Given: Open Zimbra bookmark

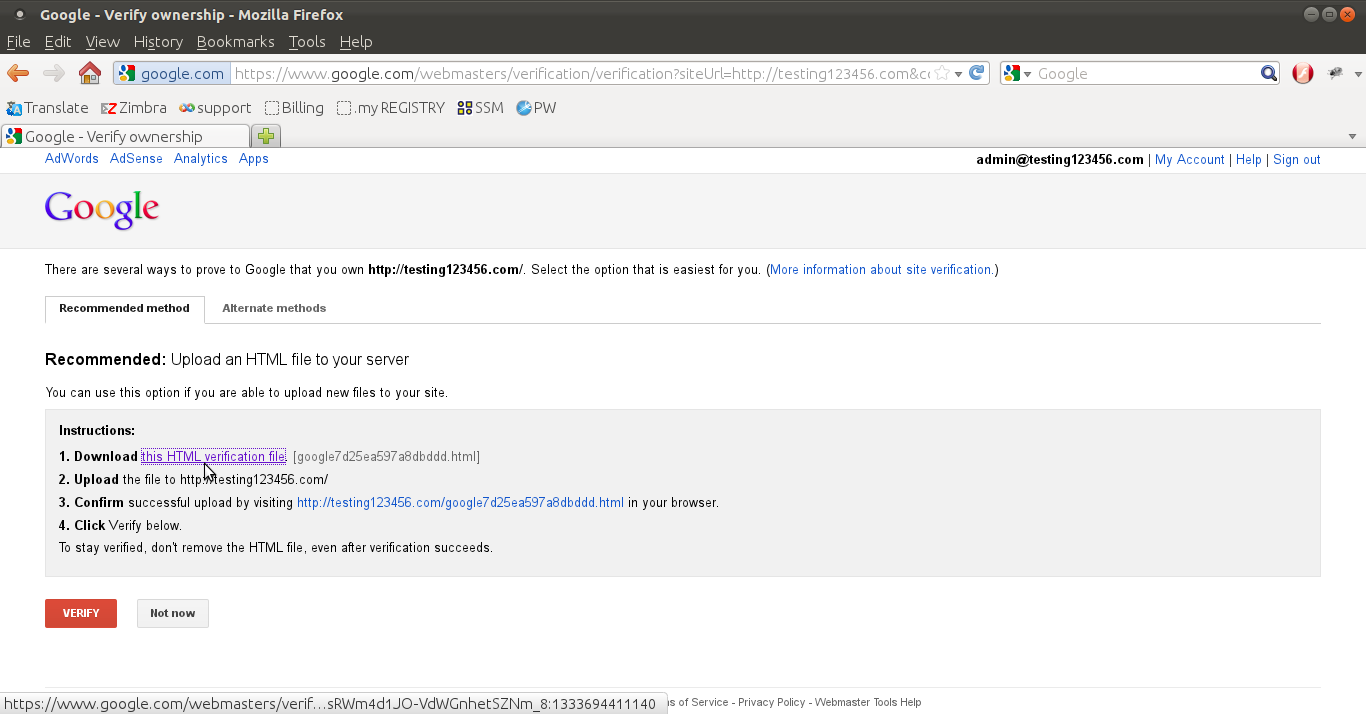Looking at the screenshot, I should tap(134, 108).
